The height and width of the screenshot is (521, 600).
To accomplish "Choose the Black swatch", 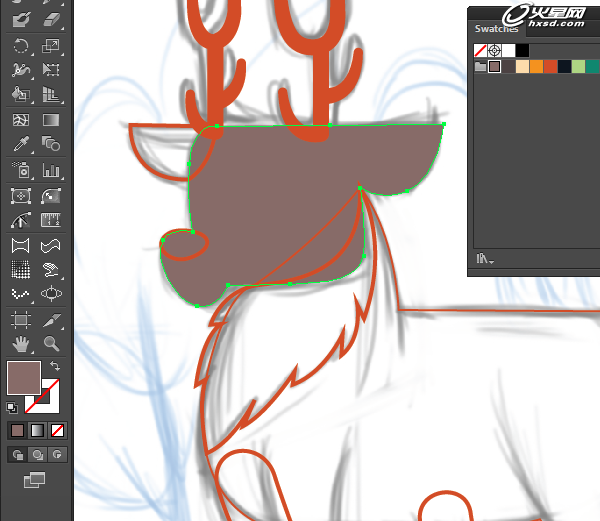I will (x=522, y=50).
